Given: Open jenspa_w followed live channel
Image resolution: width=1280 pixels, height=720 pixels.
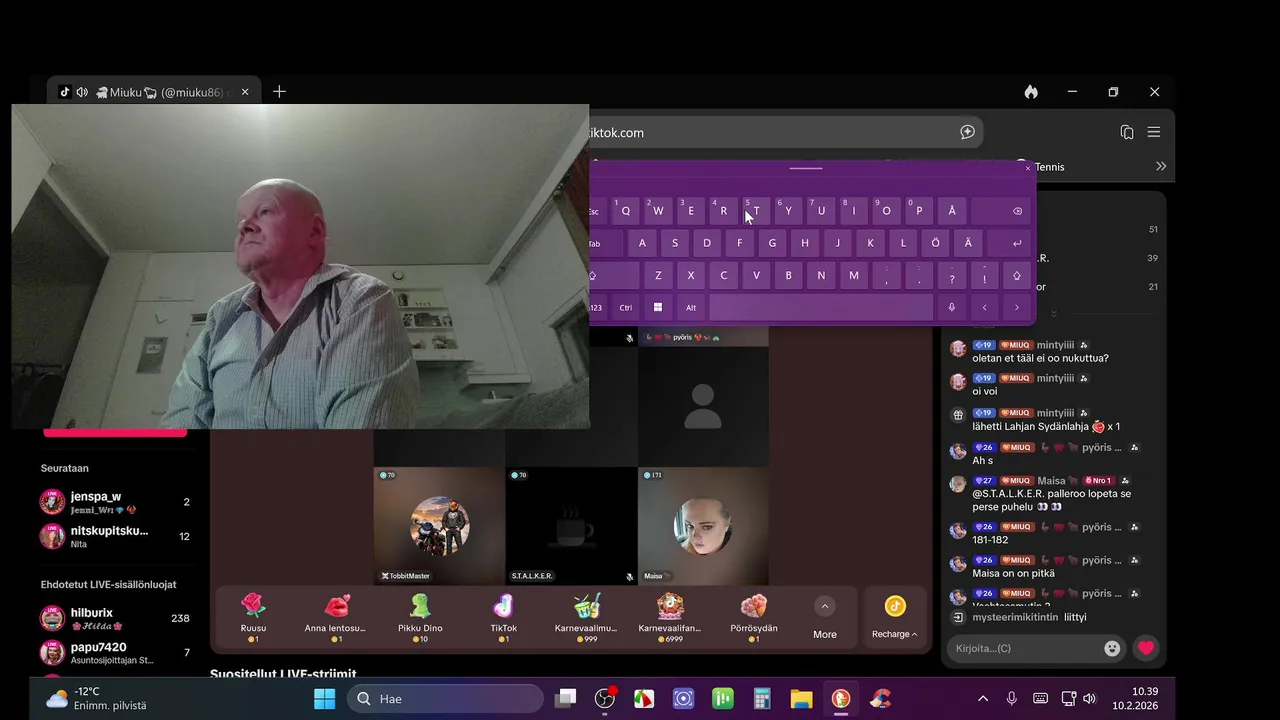Looking at the screenshot, I should (x=115, y=502).
